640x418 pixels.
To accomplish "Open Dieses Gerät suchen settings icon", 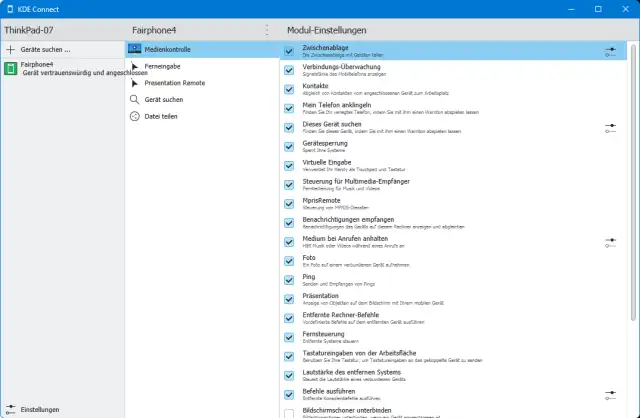I will pos(611,128).
